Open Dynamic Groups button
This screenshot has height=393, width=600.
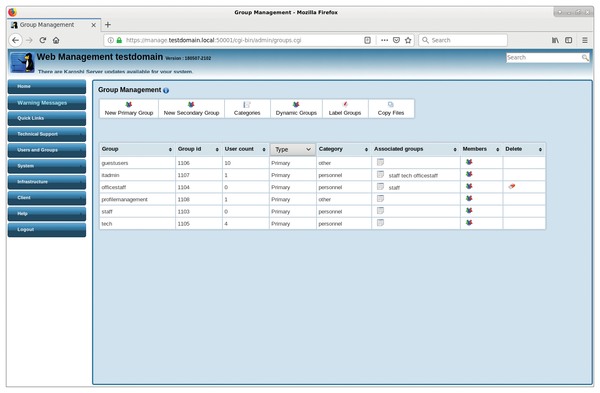(296, 109)
